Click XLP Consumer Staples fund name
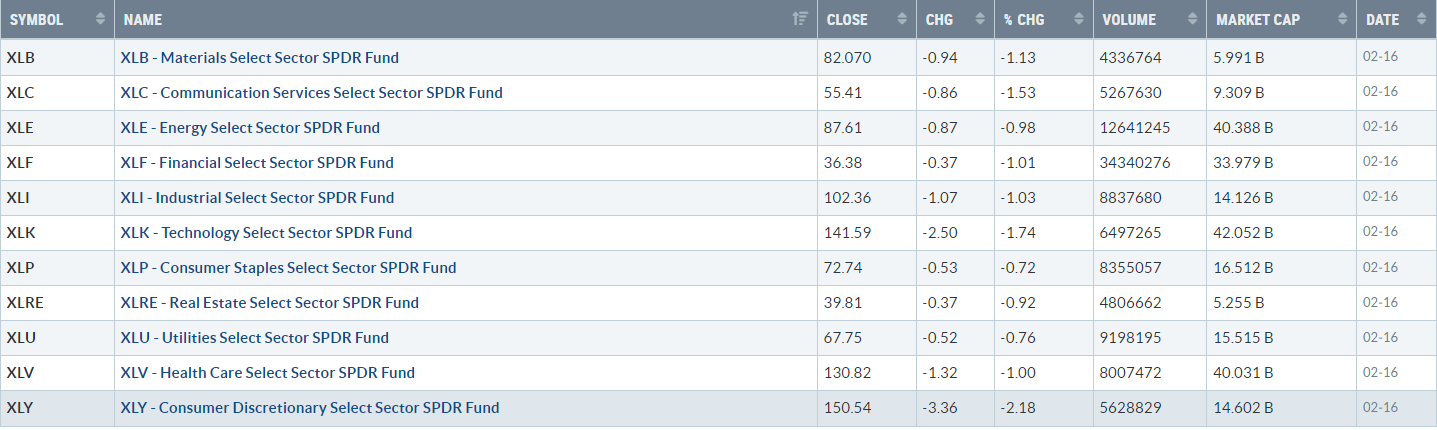This screenshot has height=430, width=1437. click(x=288, y=268)
